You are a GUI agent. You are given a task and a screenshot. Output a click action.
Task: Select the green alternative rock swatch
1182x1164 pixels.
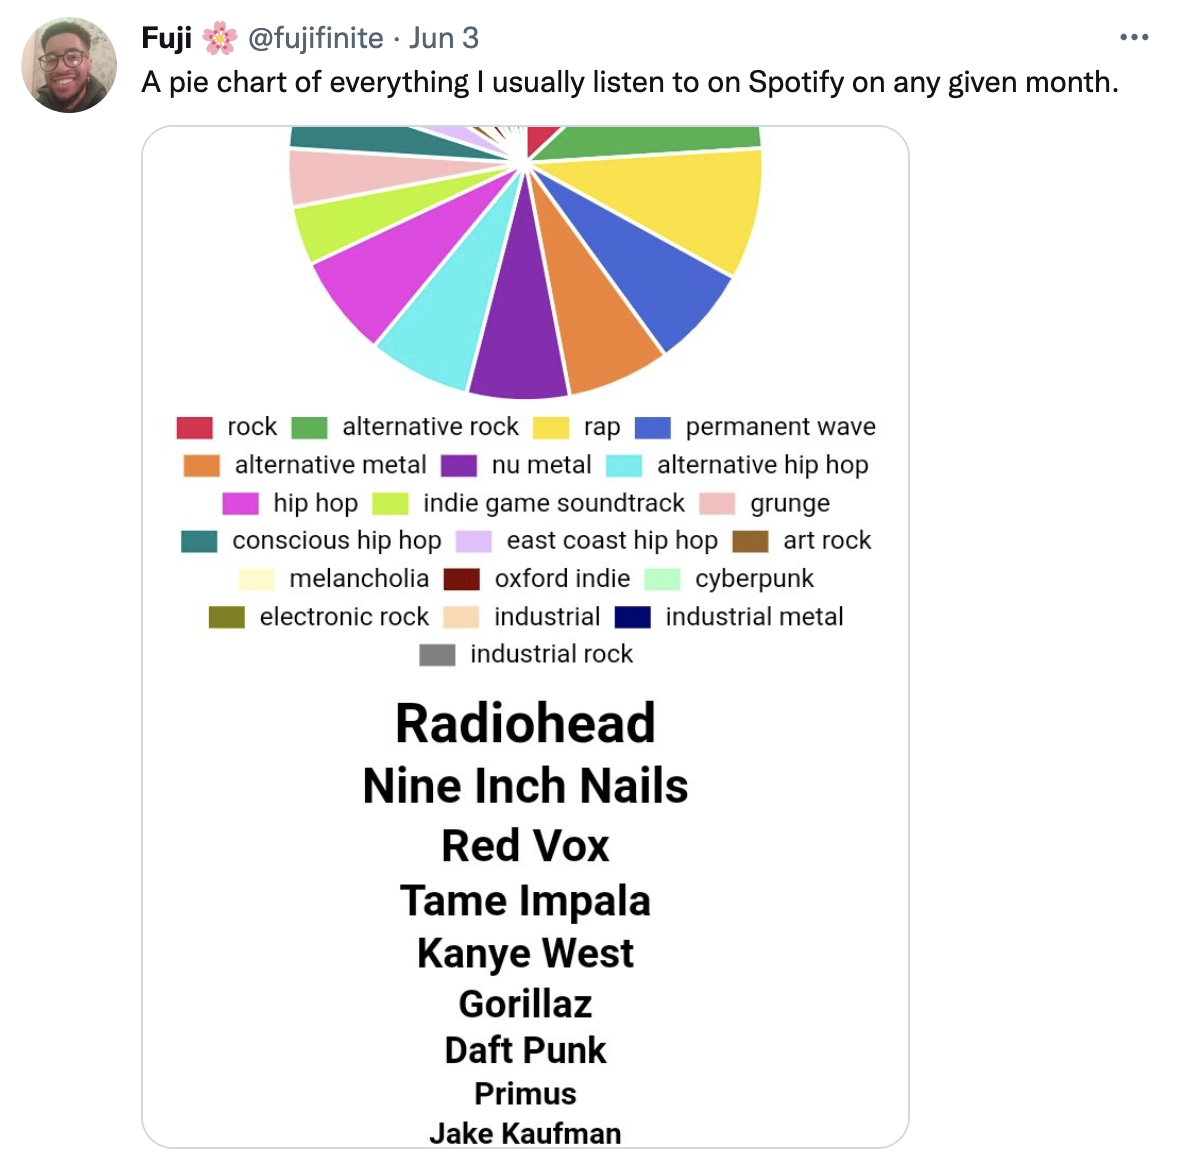[x=307, y=427]
